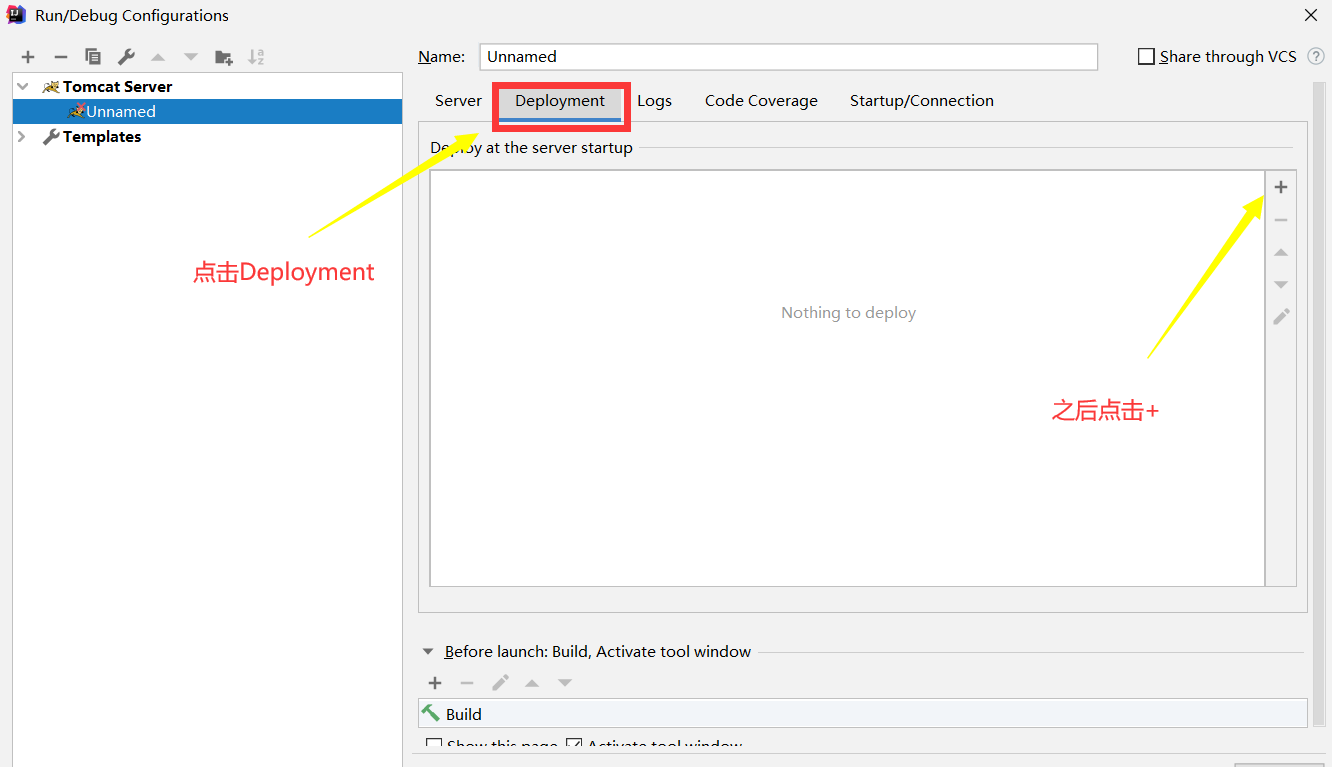The width and height of the screenshot is (1332, 767).
Task: Open help next to Share through VCS
Action: [x=1316, y=57]
